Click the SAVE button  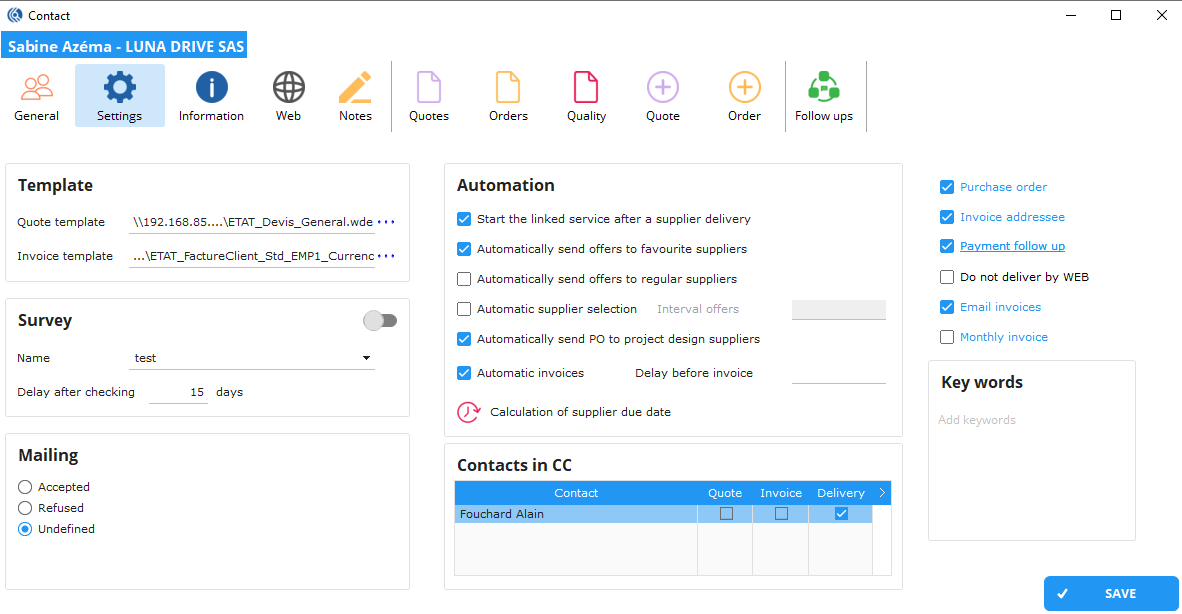(x=1111, y=593)
